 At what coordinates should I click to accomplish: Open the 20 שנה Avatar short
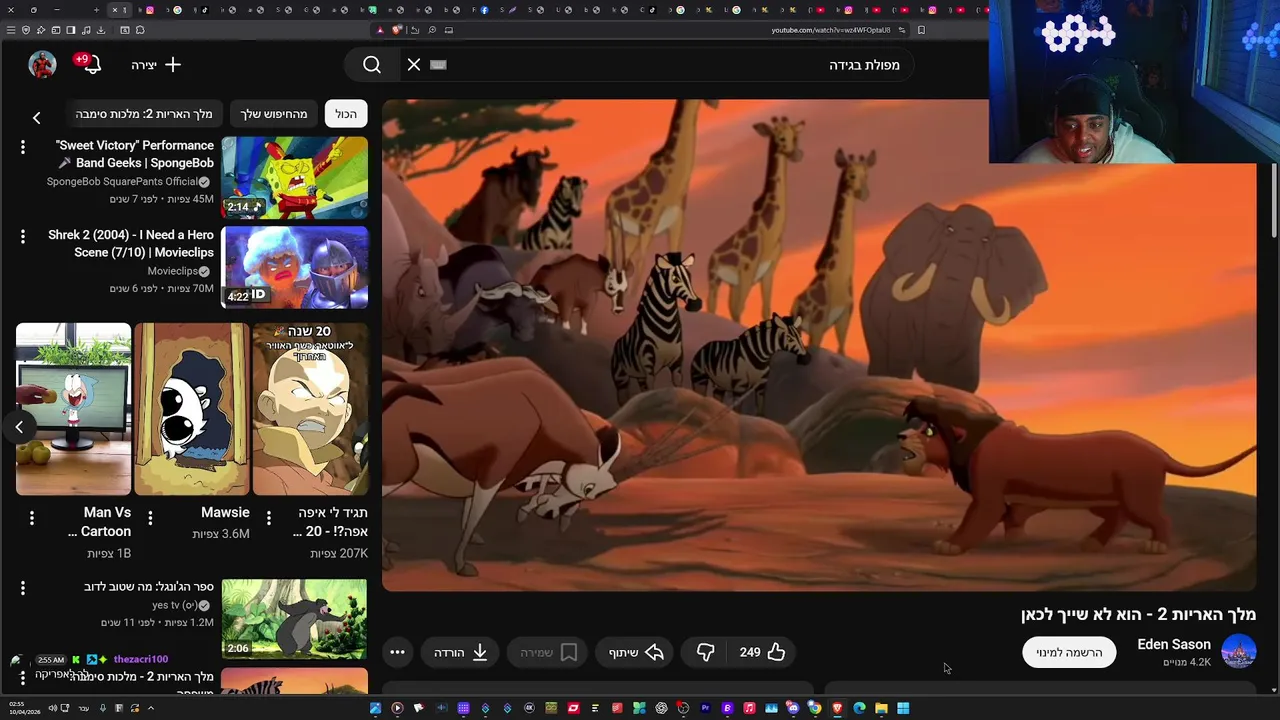(x=310, y=408)
